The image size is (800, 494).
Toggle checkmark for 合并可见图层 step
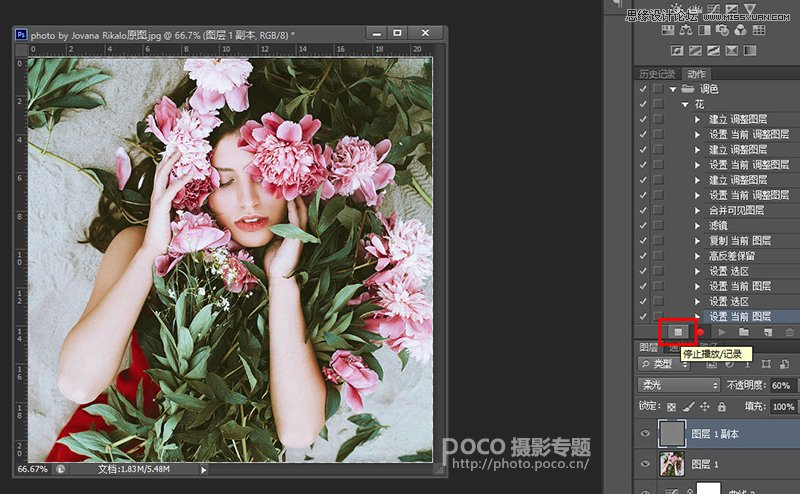(x=643, y=210)
